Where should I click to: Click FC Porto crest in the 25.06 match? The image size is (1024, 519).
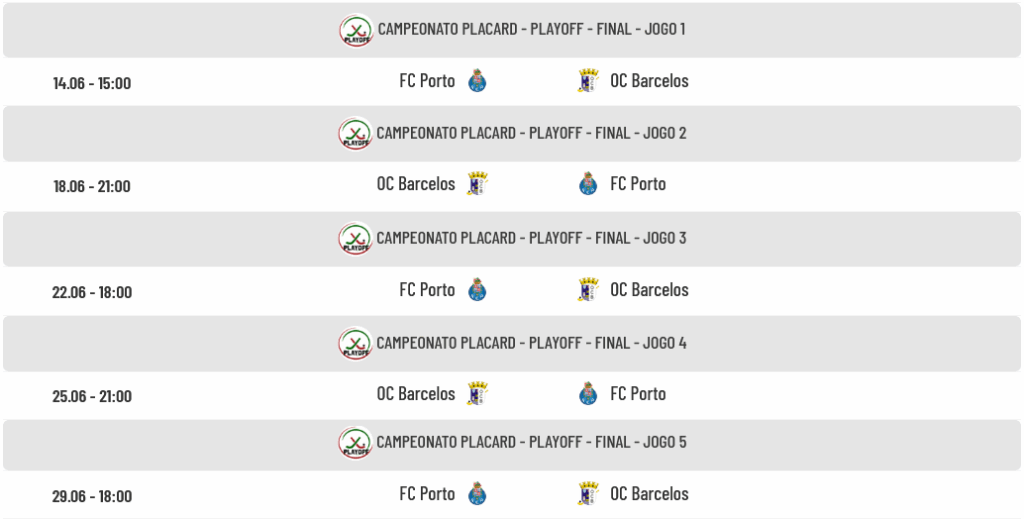(x=588, y=394)
